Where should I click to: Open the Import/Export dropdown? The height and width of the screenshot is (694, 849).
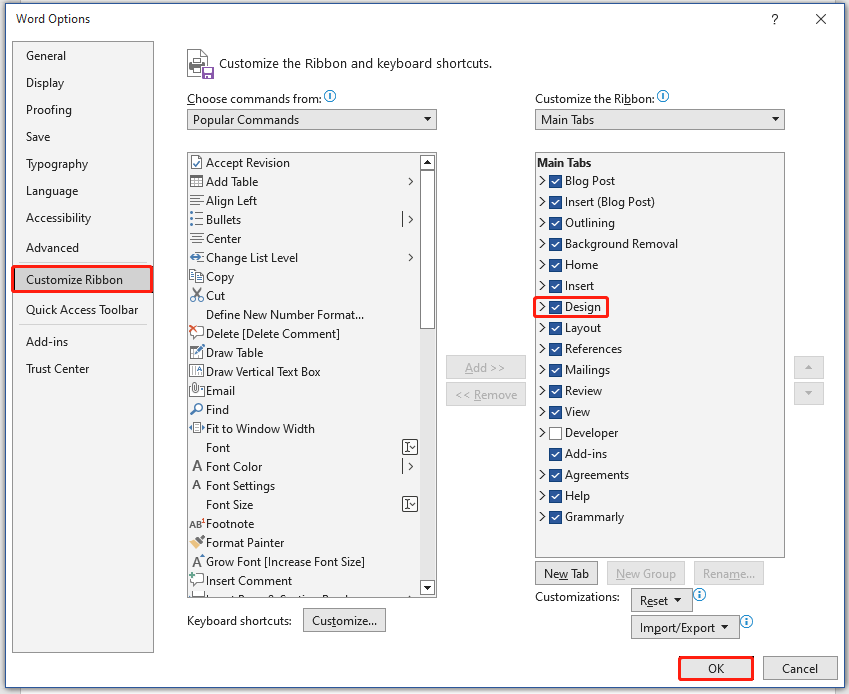coord(684,627)
